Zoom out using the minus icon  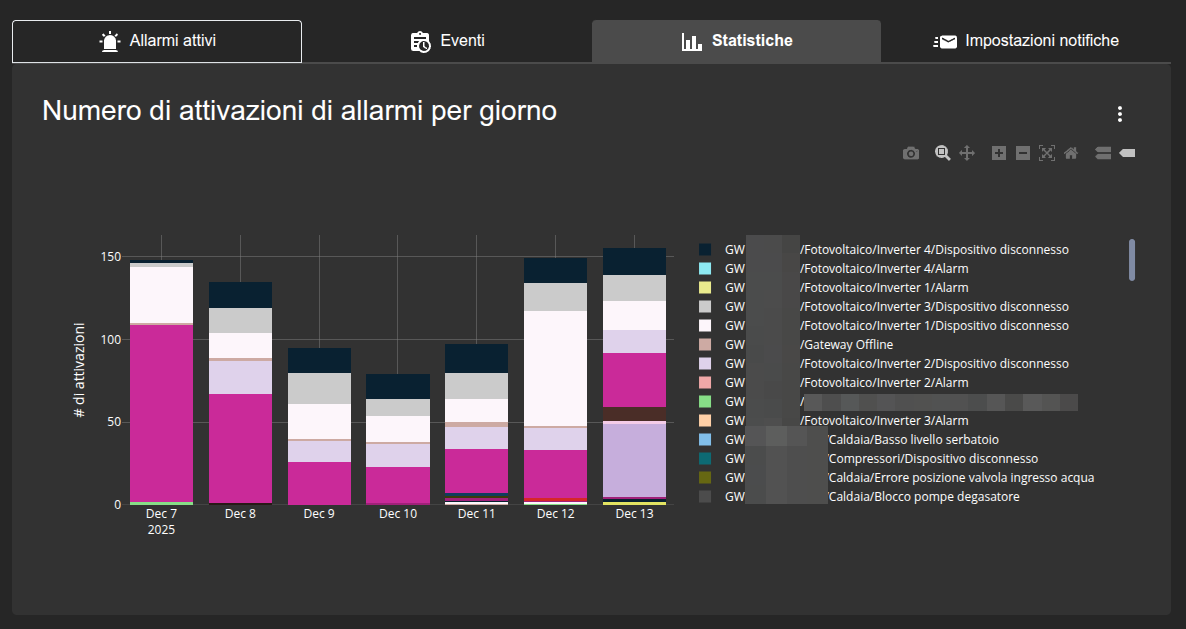pyautogui.click(x=1022, y=153)
